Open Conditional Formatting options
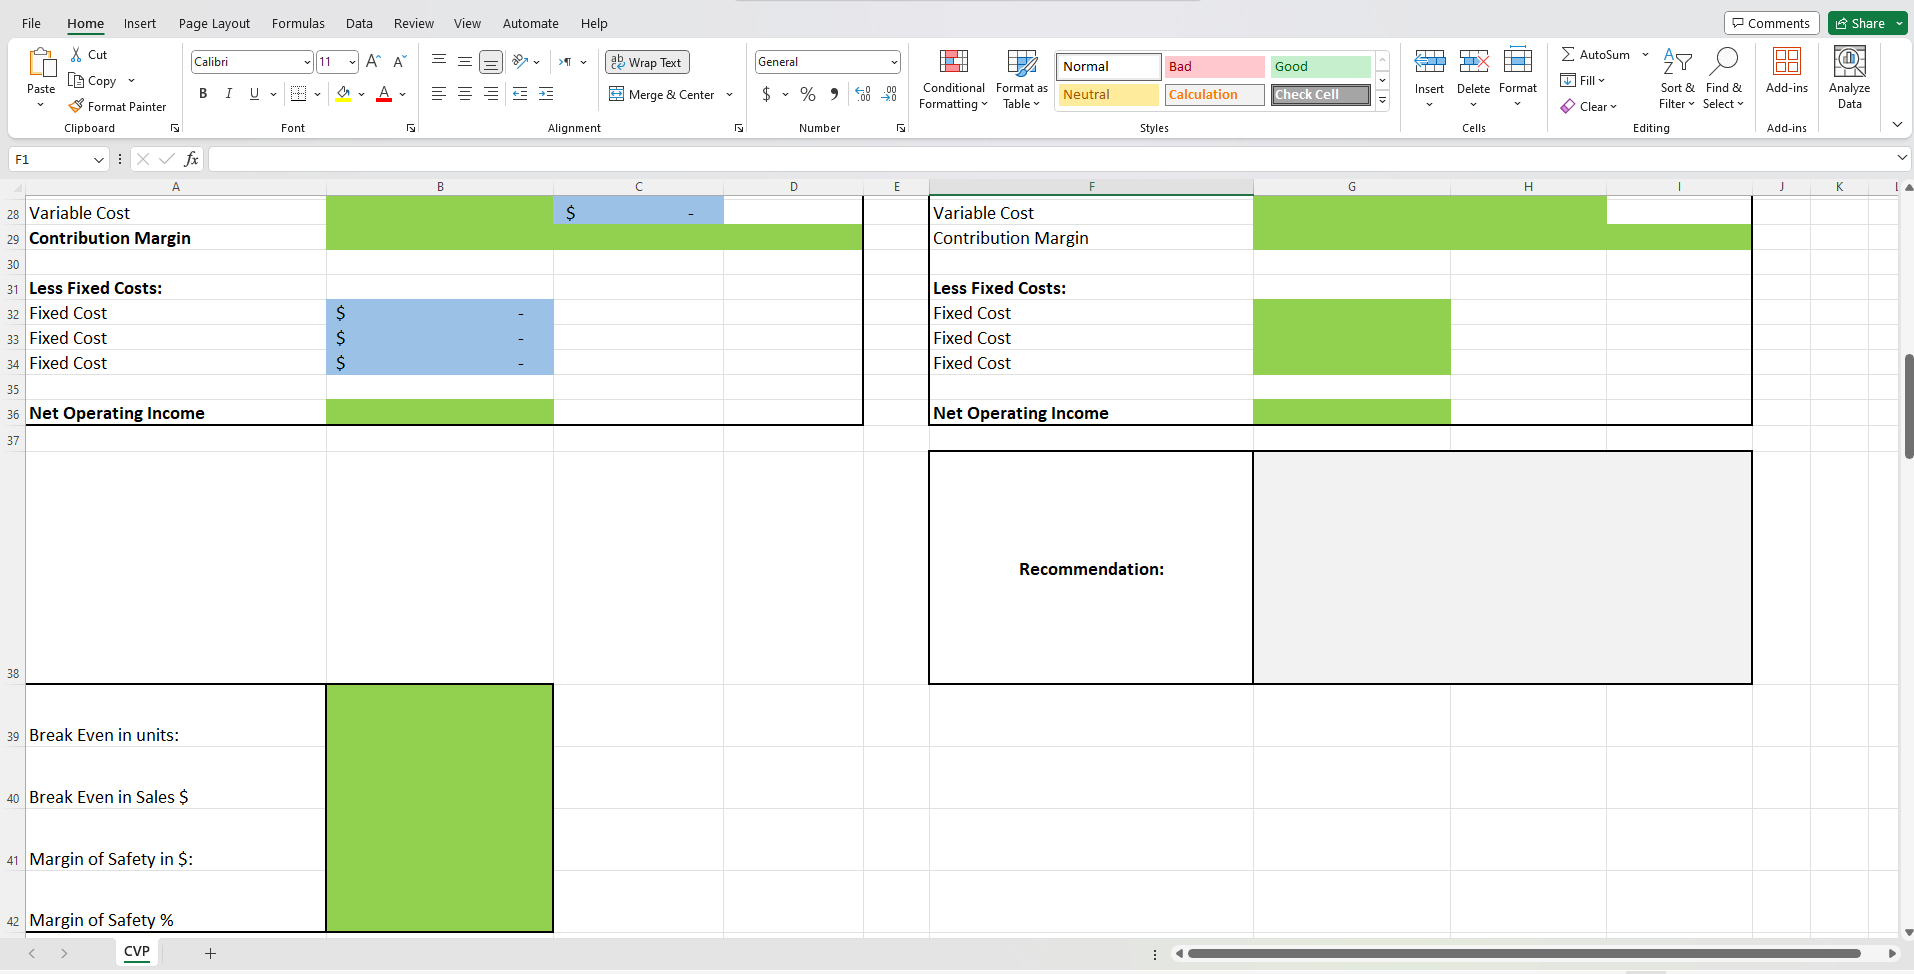 [x=953, y=80]
